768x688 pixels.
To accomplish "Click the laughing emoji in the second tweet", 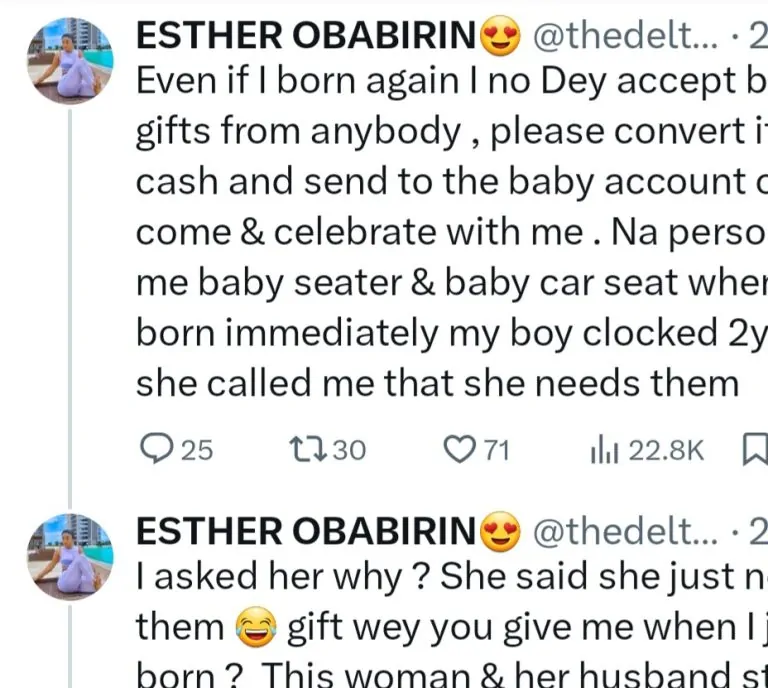I will (x=255, y=628).
